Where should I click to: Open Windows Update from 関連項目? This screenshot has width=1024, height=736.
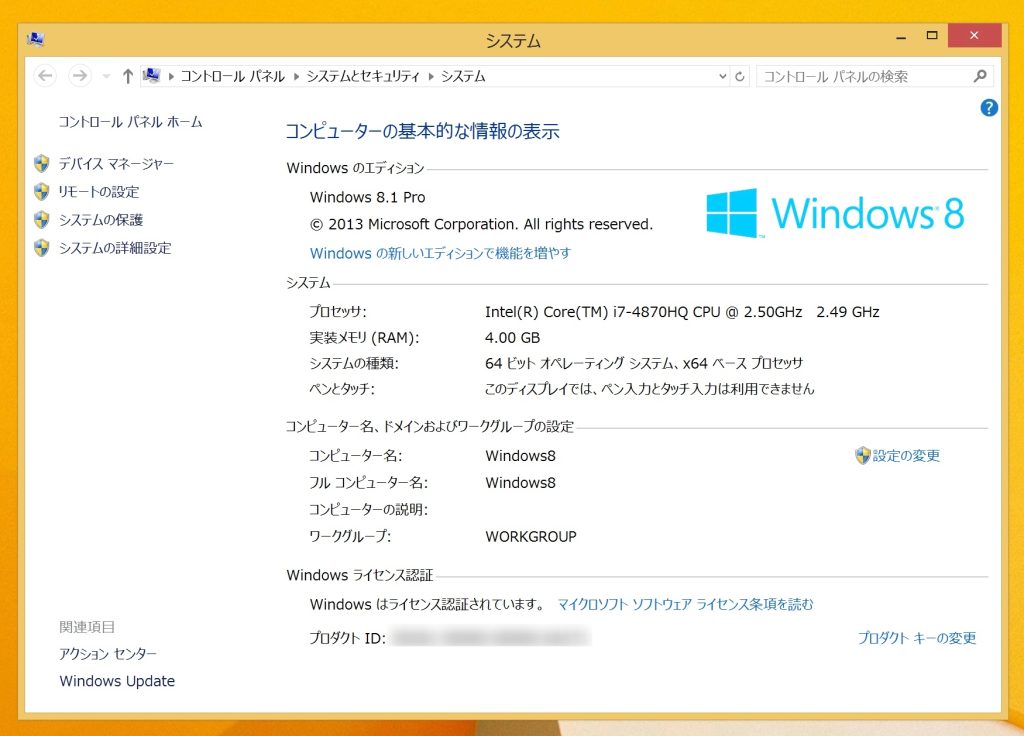click(117, 681)
